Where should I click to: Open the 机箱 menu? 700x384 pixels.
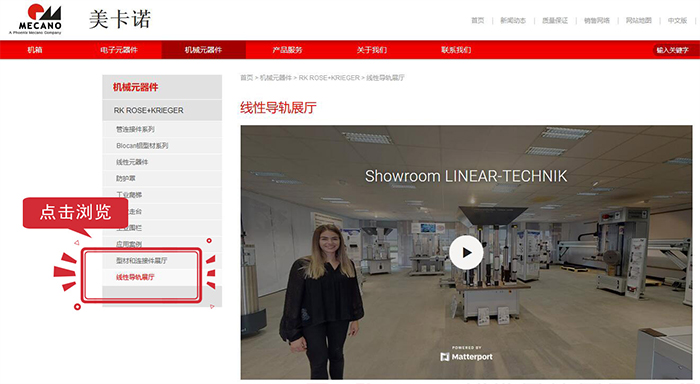click(x=35, y=50)
